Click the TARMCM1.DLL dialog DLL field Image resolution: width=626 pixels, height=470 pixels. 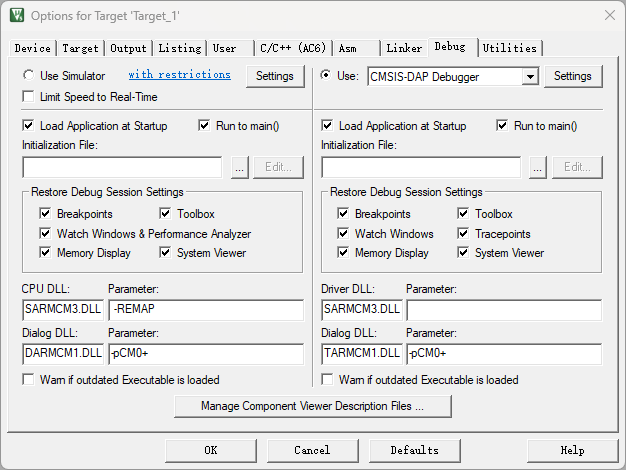click(x=362, y=354)
